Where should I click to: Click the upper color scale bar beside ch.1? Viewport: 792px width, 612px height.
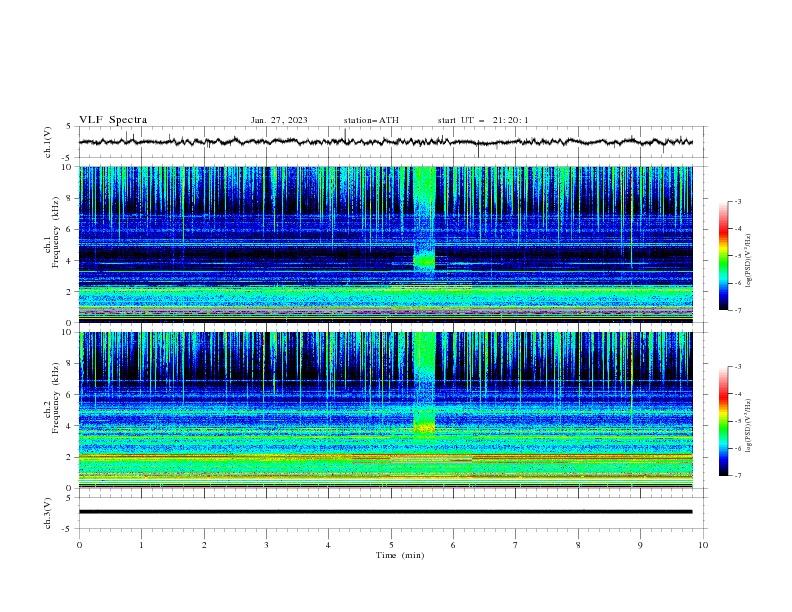724,256
